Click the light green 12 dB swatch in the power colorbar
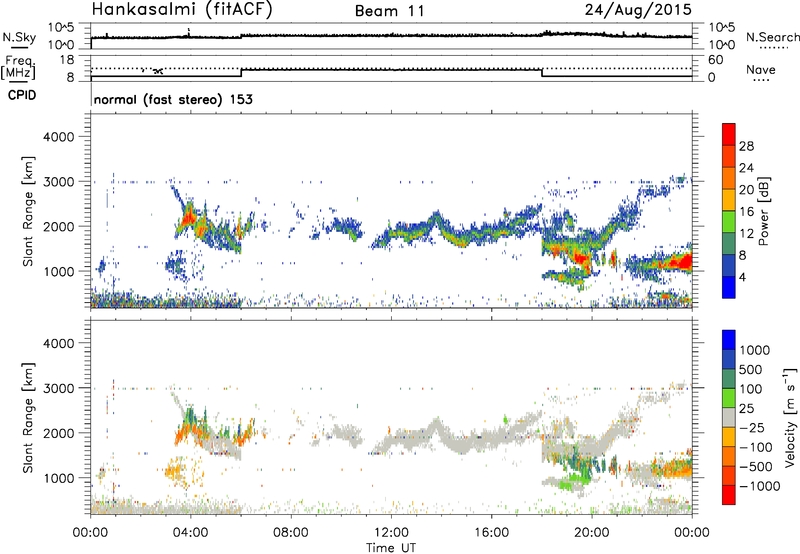This screenshot has height=554, width=800. (729, 222)
